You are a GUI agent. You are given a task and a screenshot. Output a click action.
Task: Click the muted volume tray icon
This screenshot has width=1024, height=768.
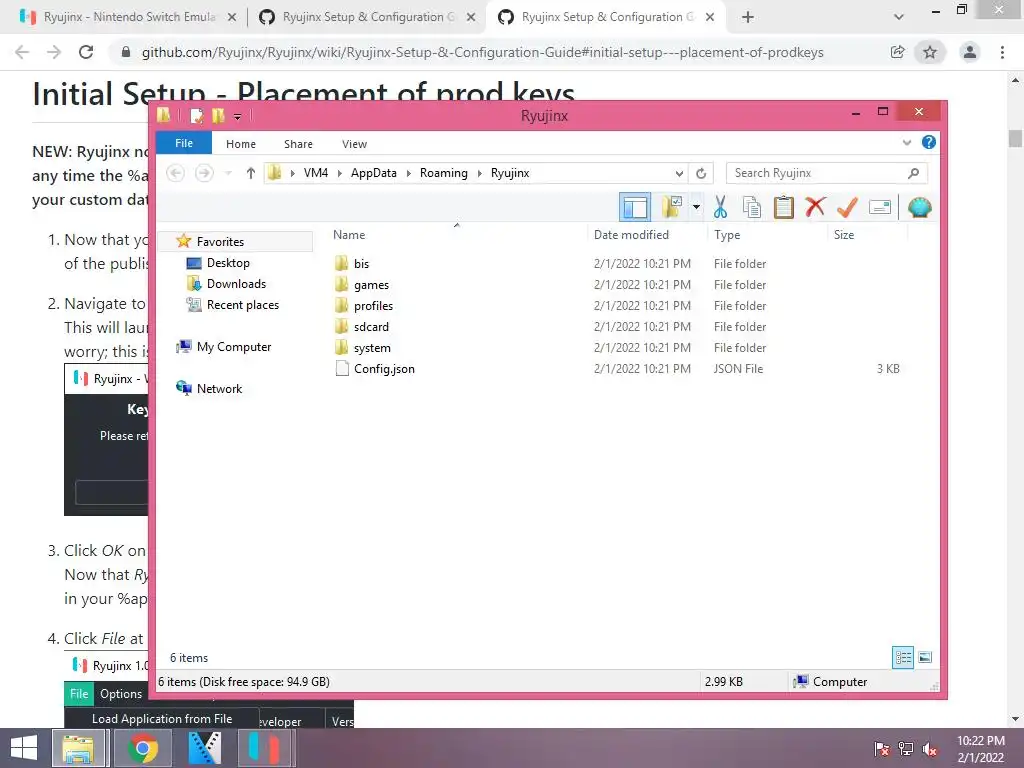pos(930,749)
